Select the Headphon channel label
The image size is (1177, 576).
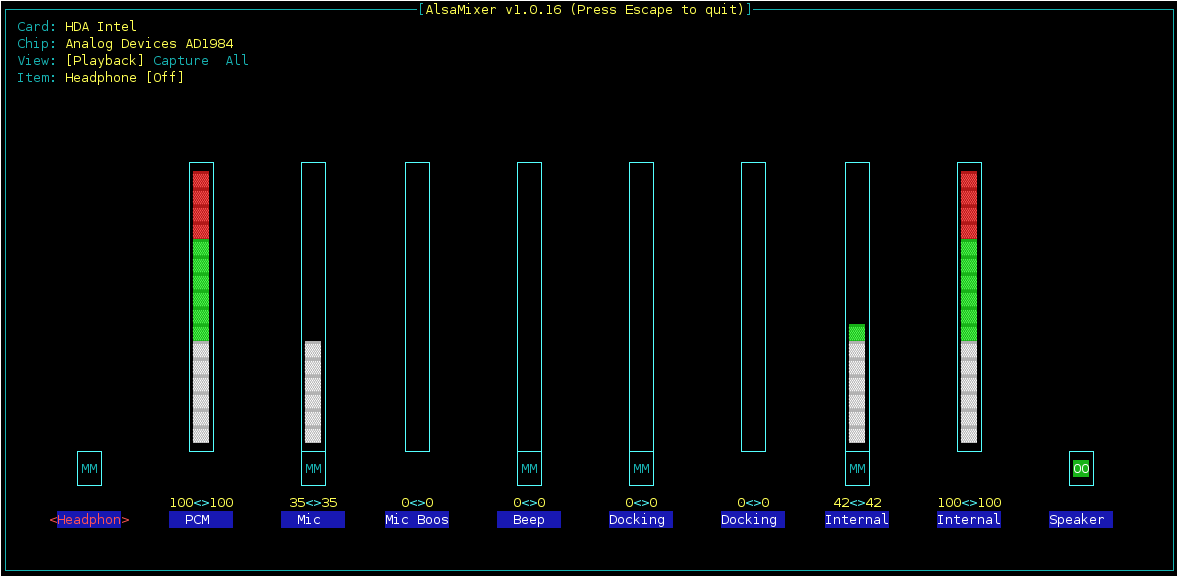tap(89, 520)
